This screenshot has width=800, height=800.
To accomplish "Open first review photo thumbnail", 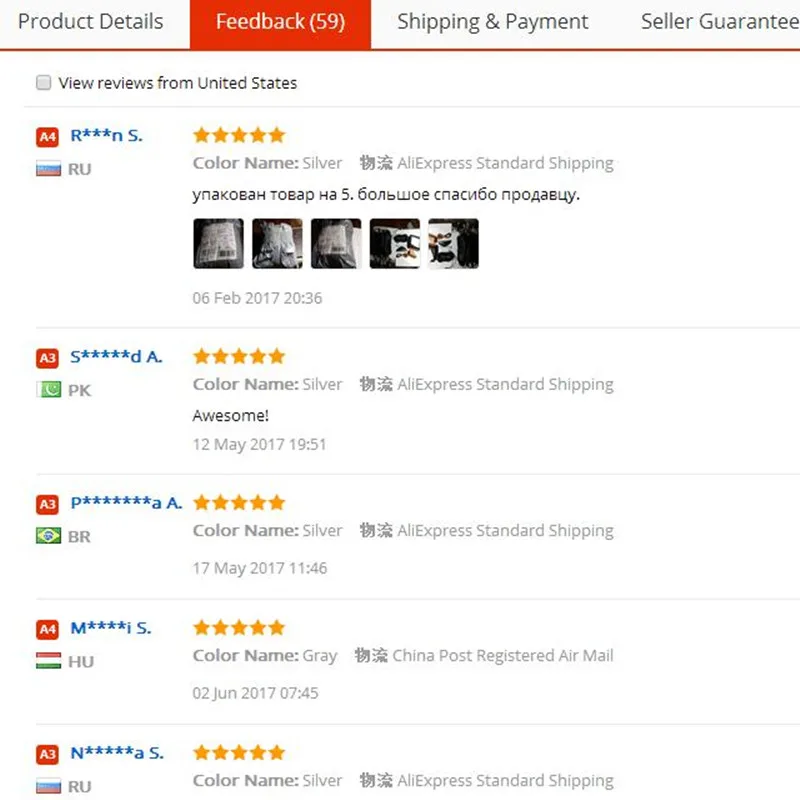I will point(218,244).
